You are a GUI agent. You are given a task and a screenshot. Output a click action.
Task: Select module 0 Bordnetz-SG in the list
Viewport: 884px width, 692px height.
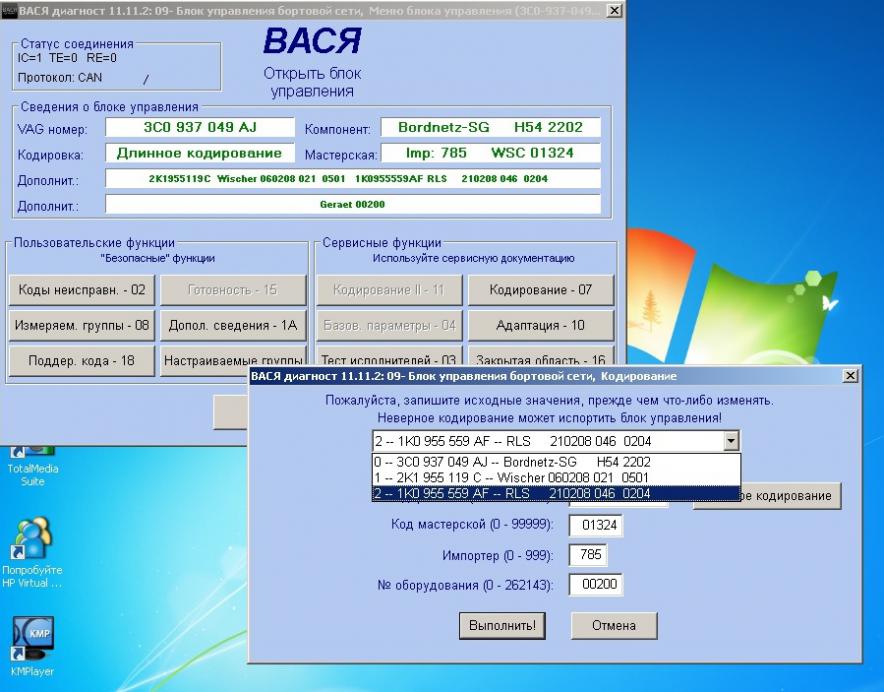[x=556, y=462]
